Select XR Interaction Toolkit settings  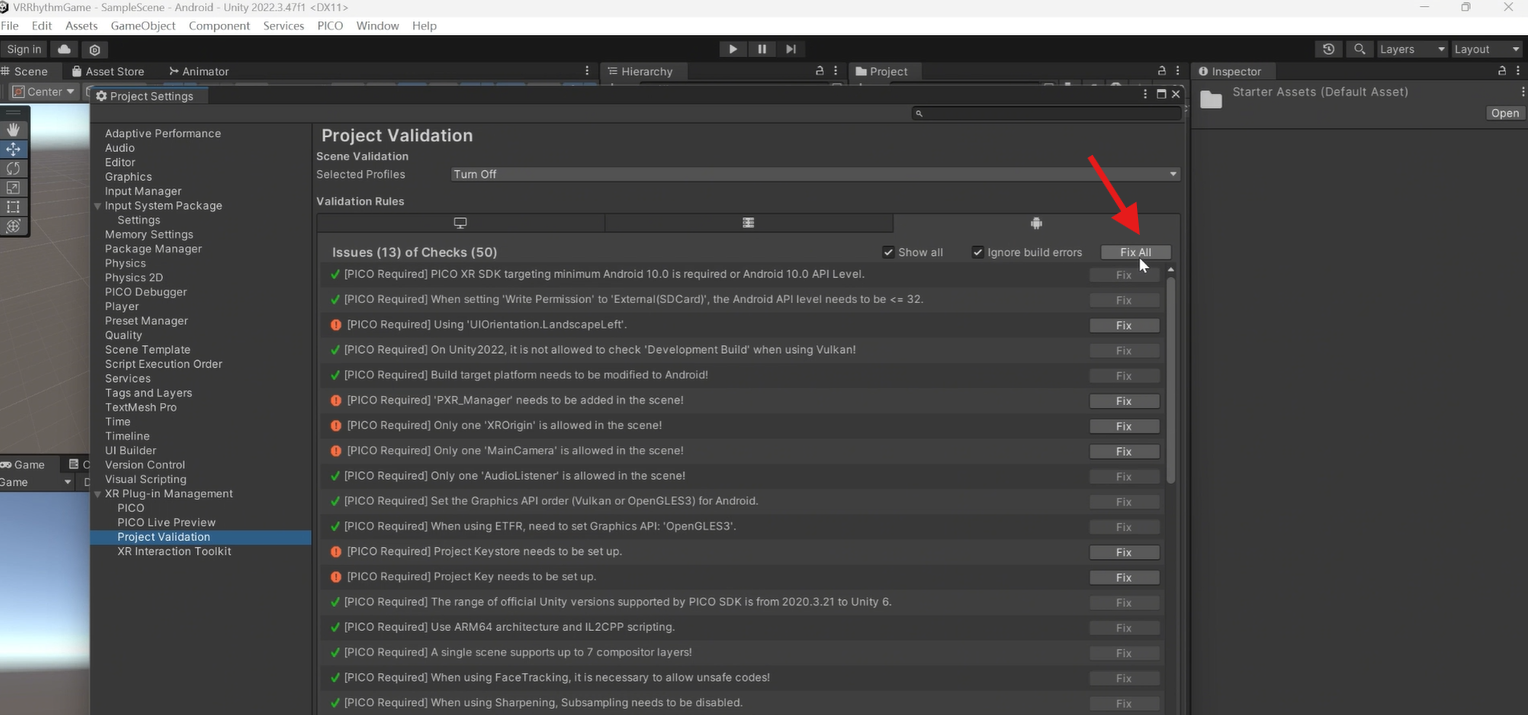click(174, 551)
